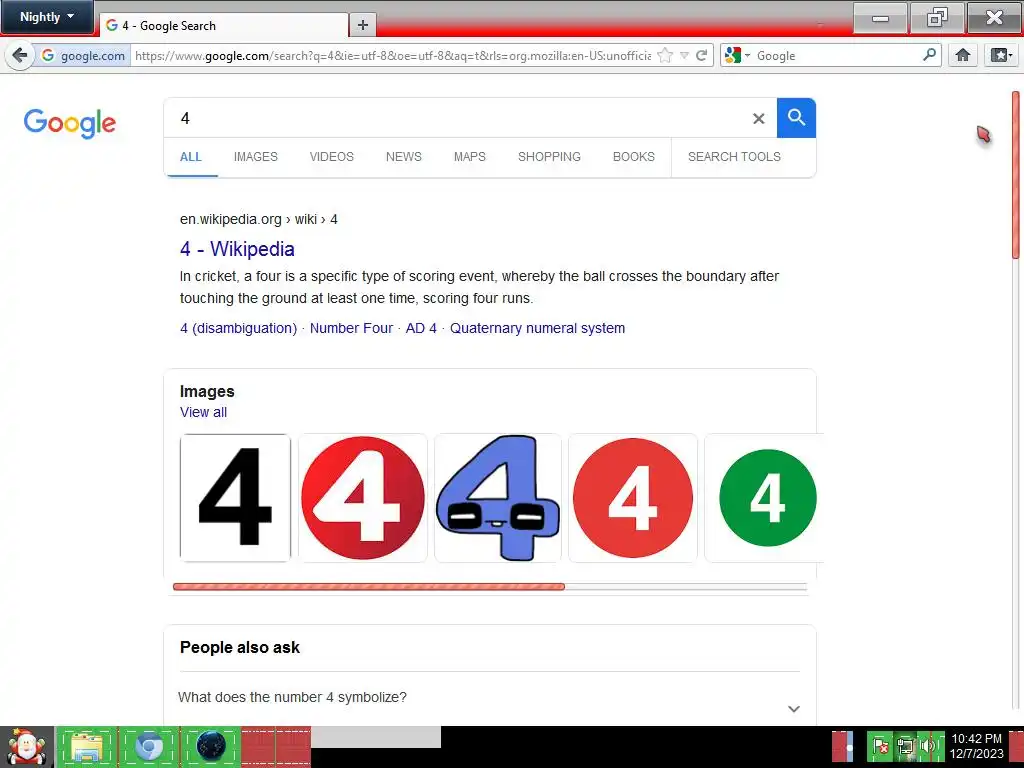Open the Nightly globe taskbar icon
The image size is (1024, 768).
pos(210,746)
